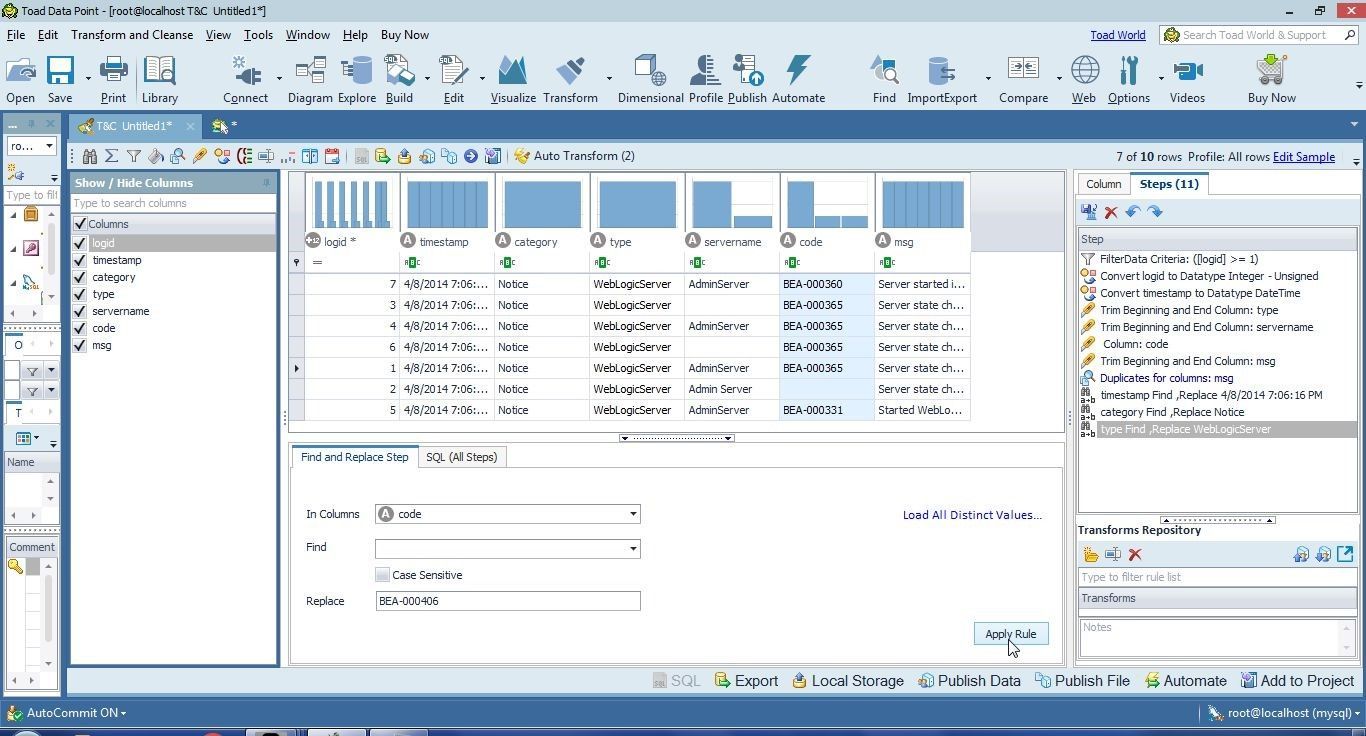Click the undo step arrow icon

coord(1133,212)
